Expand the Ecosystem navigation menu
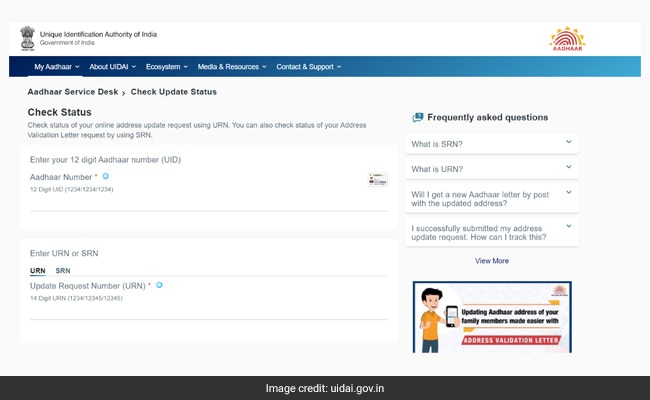This screenshot has width=650, height=400. pos(166,67)
